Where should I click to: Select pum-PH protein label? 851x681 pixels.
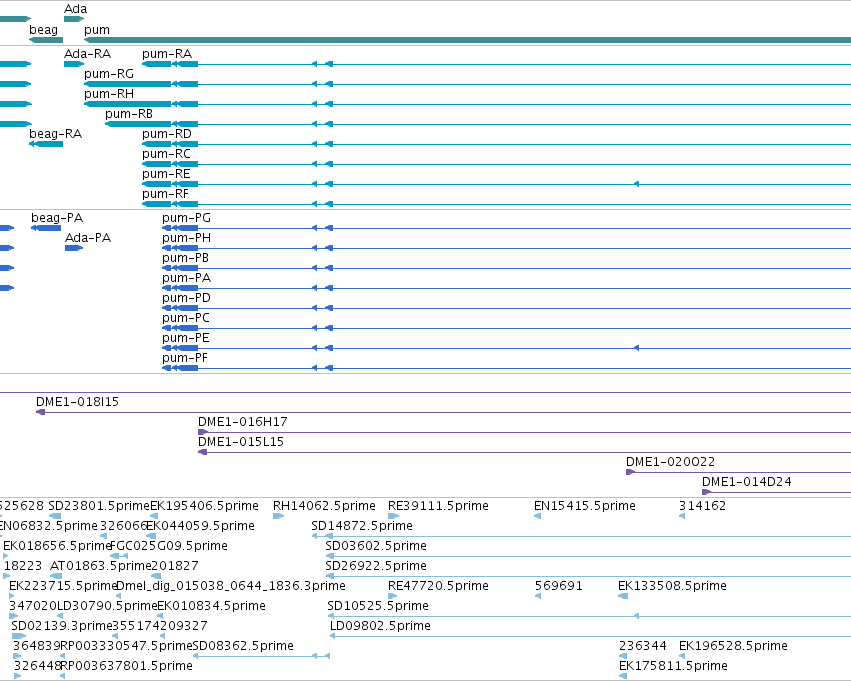coord(186,238)
